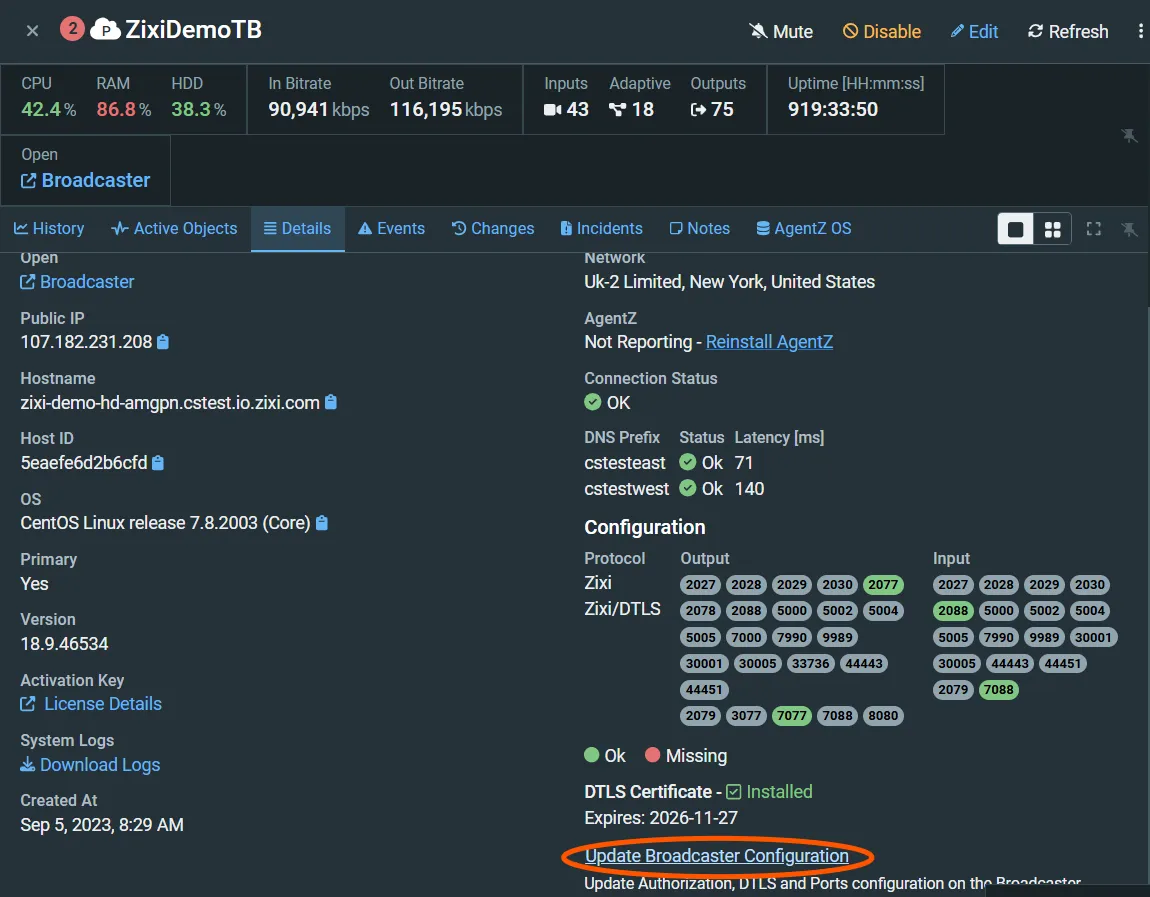Open the AgentZ OS tab
Screen dimensions: 1150x897
click(804, 229)
